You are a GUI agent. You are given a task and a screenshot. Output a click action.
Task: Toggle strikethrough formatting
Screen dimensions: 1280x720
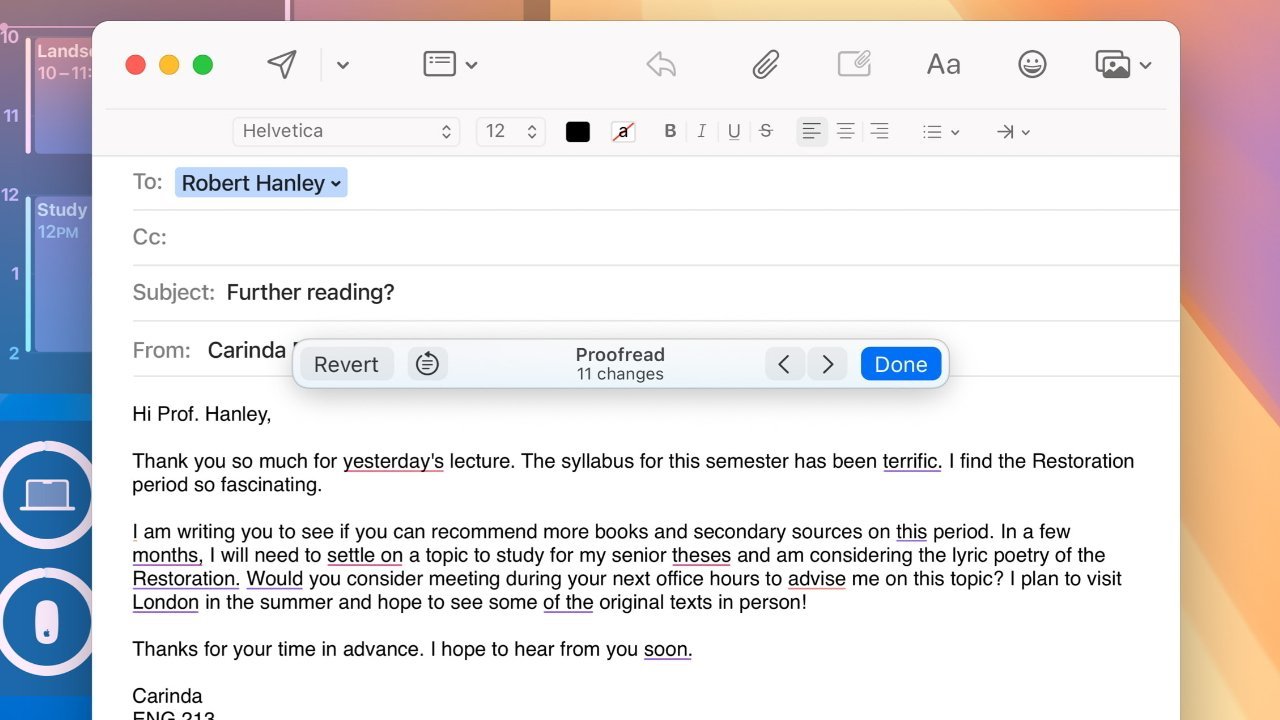[x=766, y=131]
